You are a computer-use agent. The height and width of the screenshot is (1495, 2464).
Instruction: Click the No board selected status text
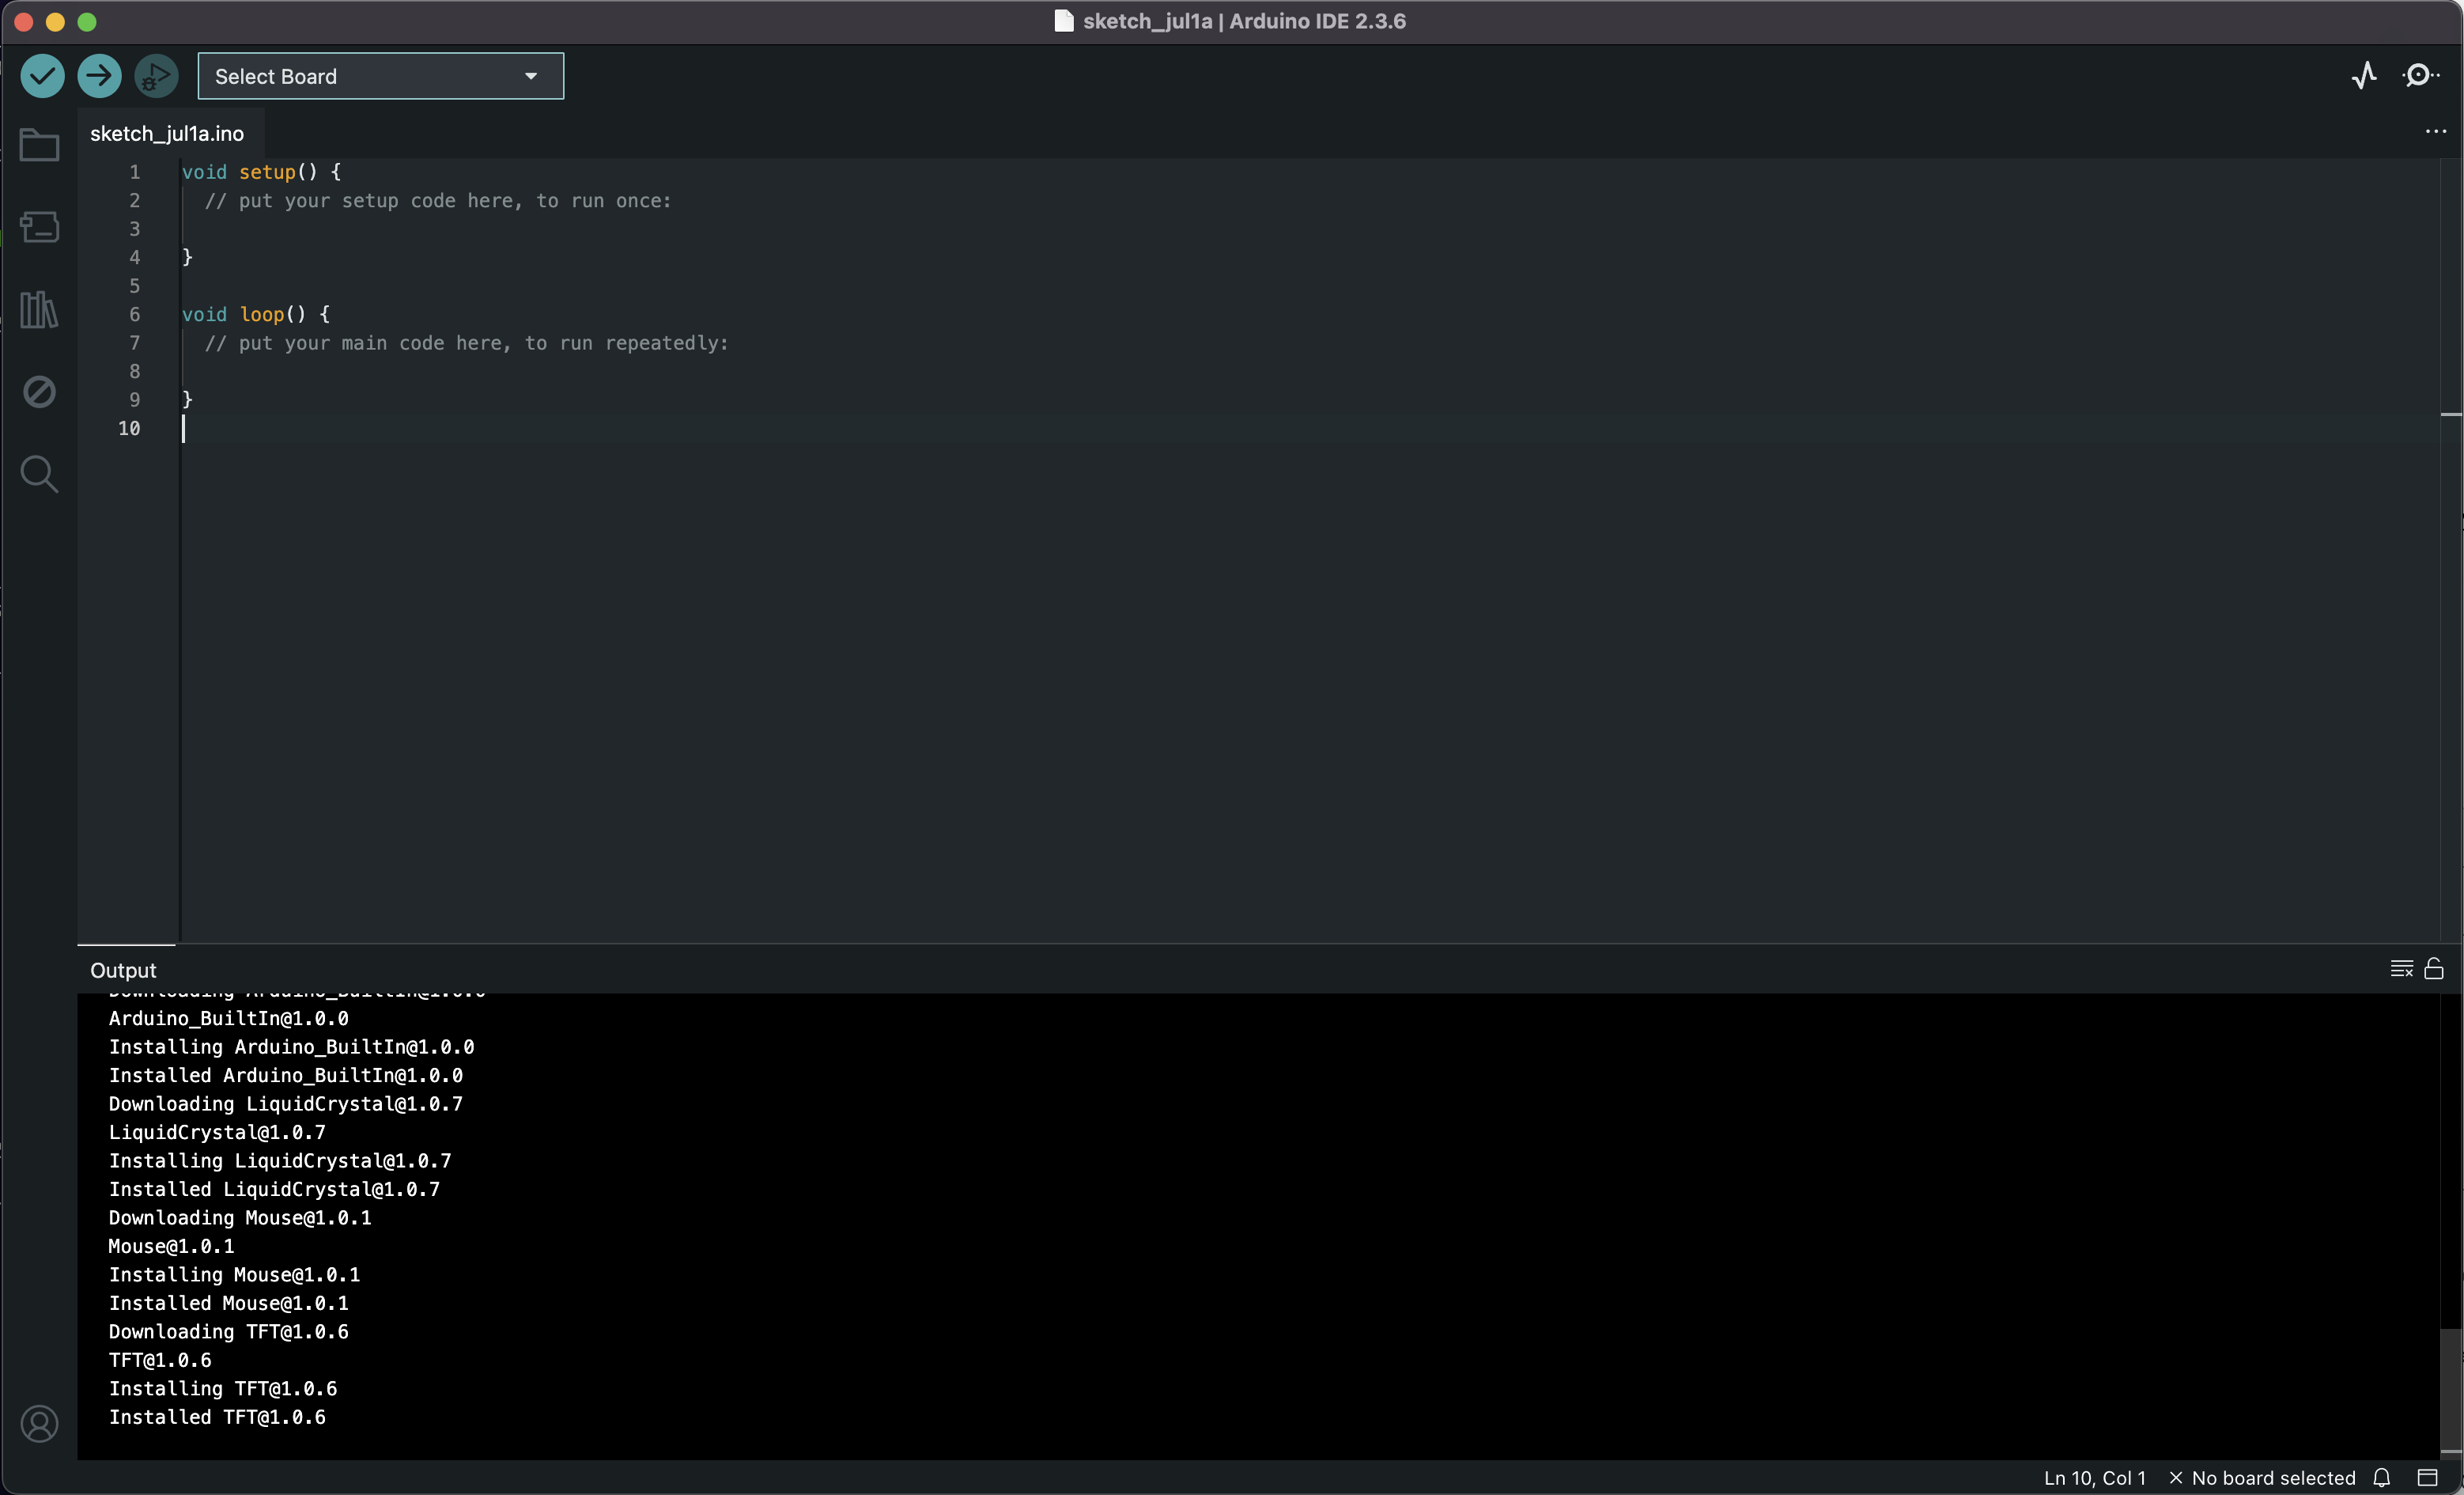click(2272, 1477)
